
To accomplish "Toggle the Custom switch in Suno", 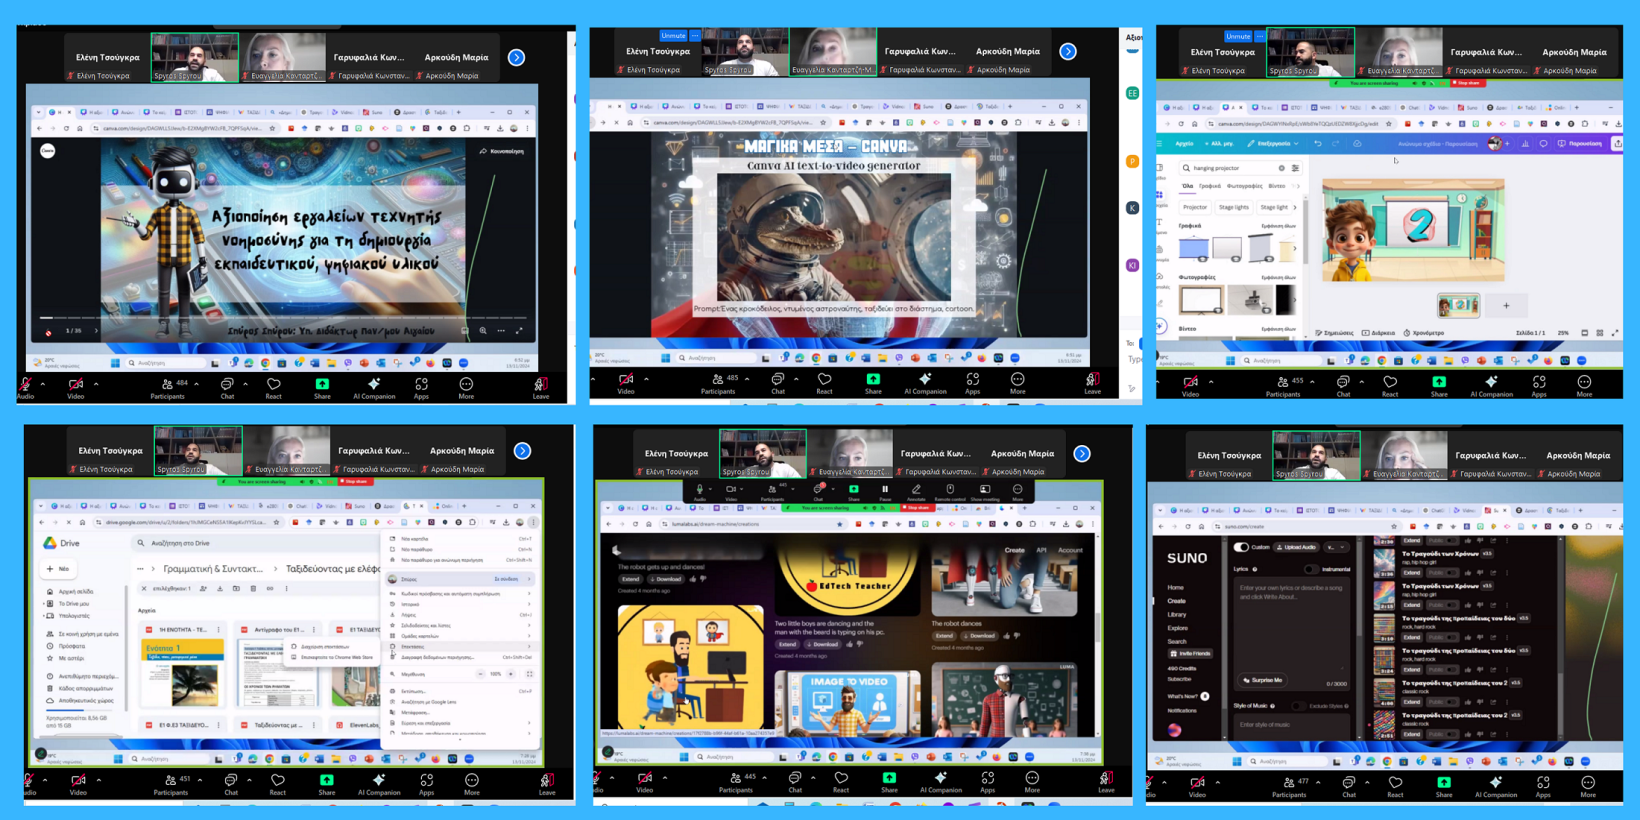I will coord(1241,547).
